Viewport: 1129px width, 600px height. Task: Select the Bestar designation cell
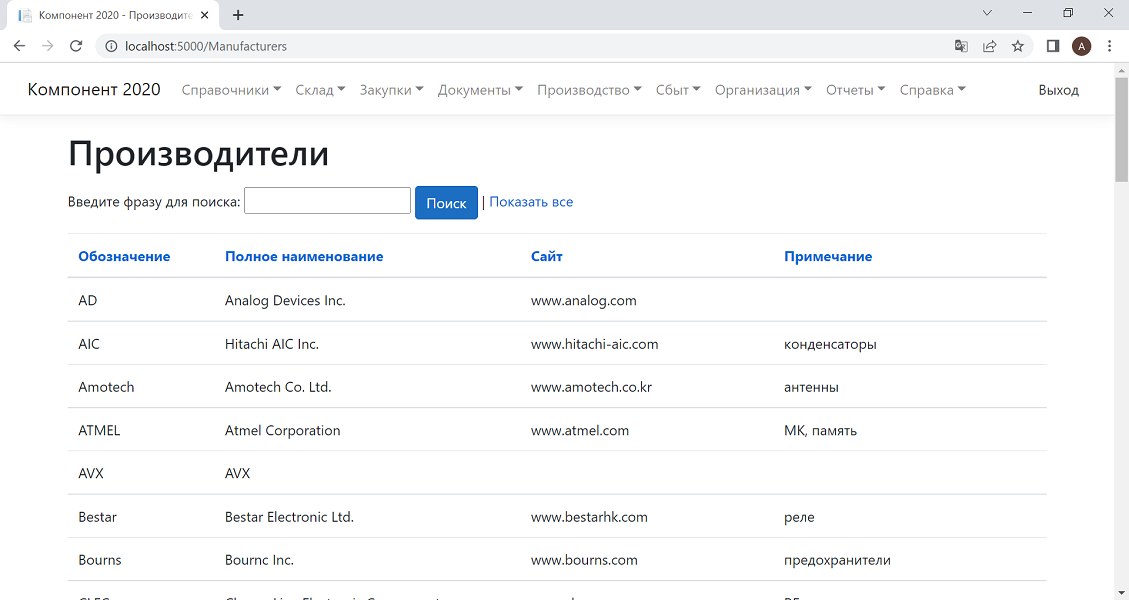98,516
